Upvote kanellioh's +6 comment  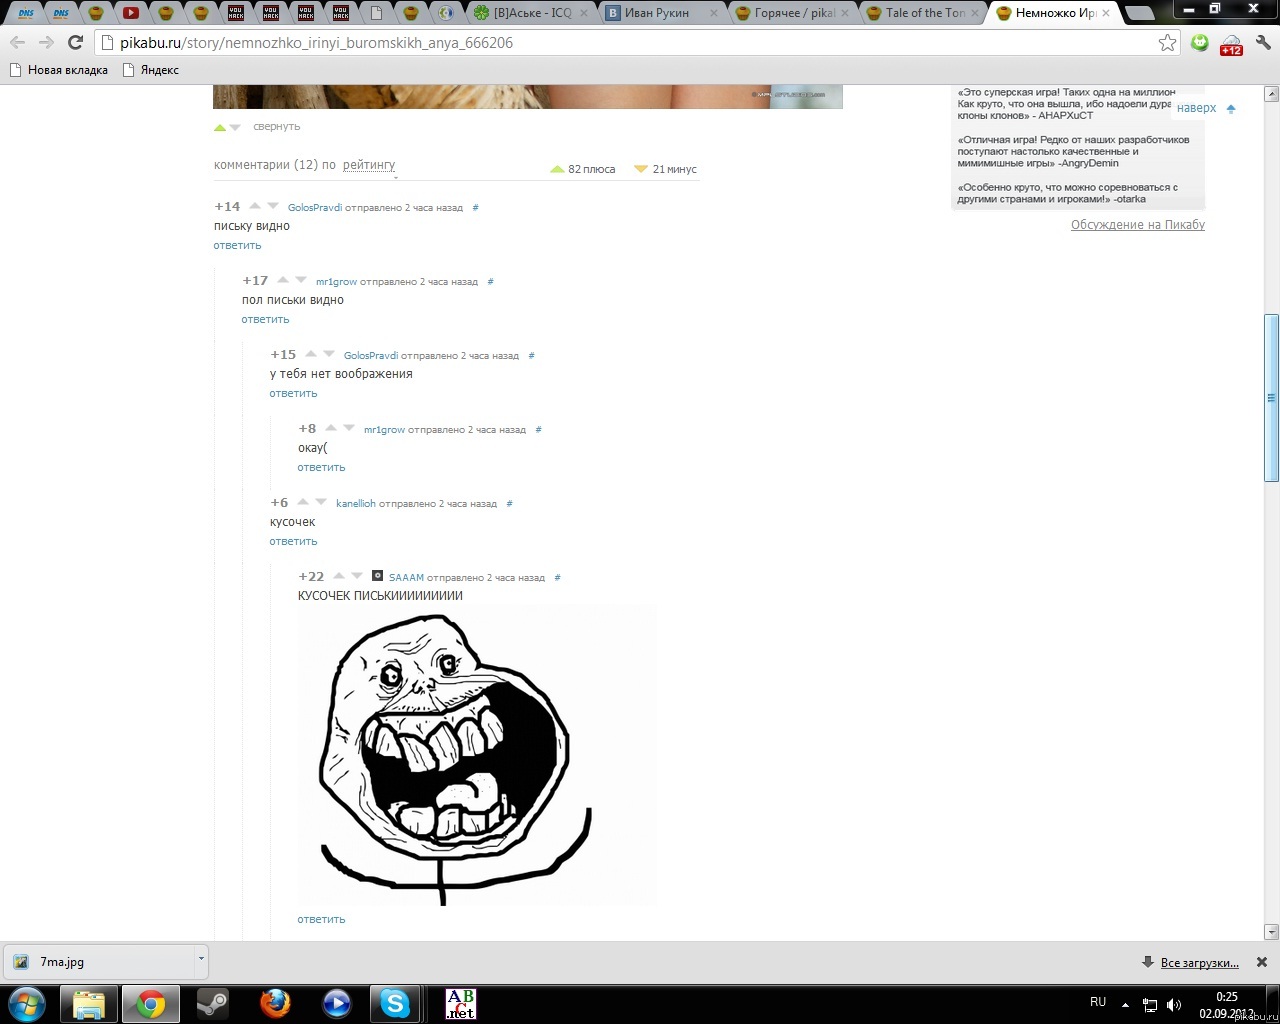[303, 502]
